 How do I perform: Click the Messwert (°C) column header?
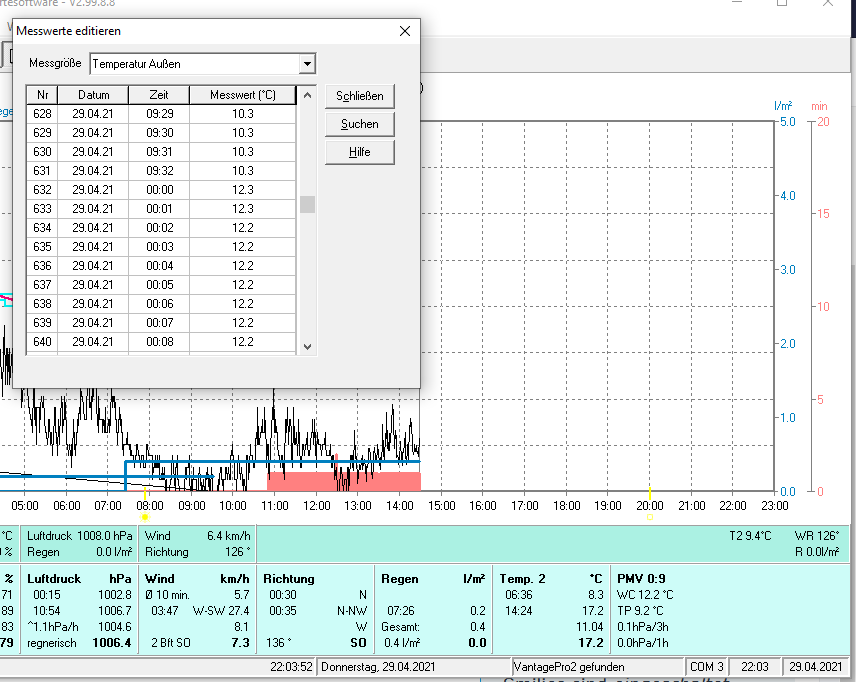point(242,95)
